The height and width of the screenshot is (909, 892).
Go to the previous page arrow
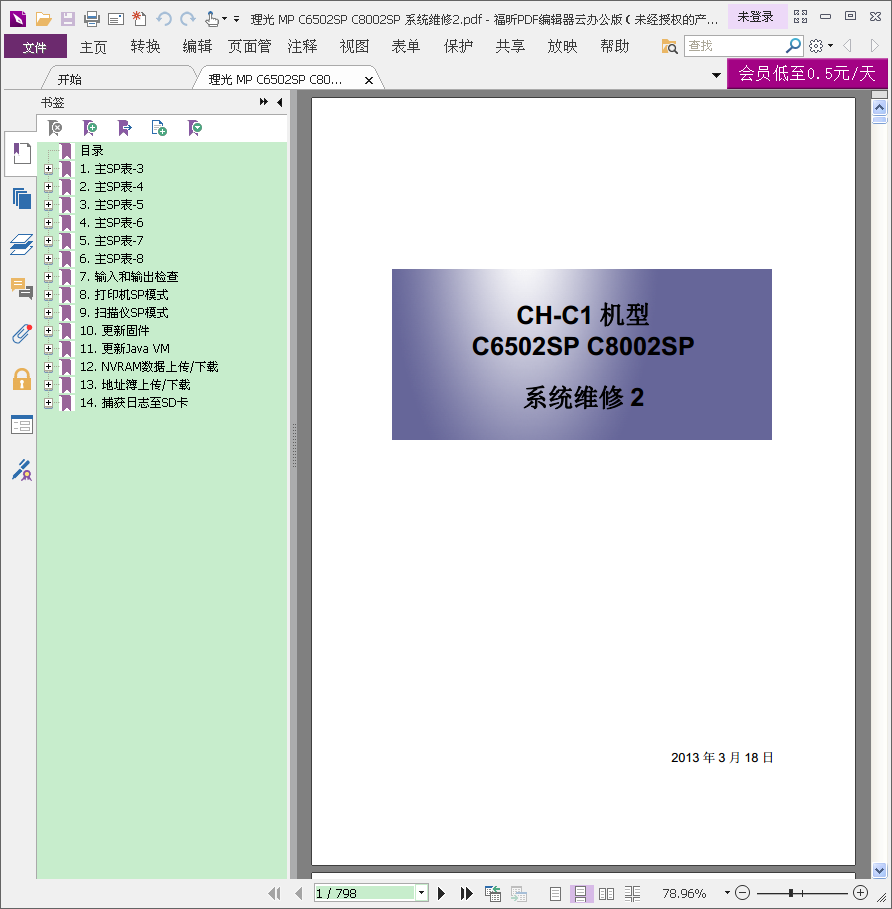point(298,893)
